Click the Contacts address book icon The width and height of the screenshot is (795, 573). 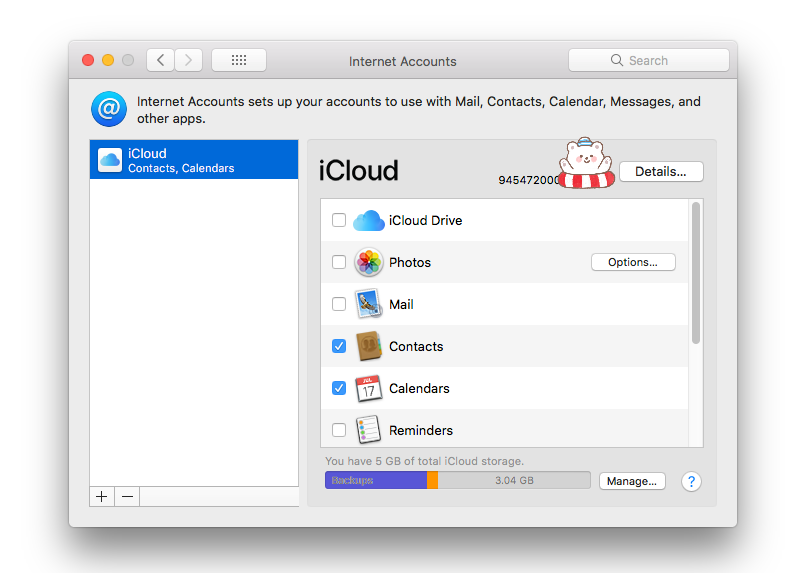click(369, 346)
